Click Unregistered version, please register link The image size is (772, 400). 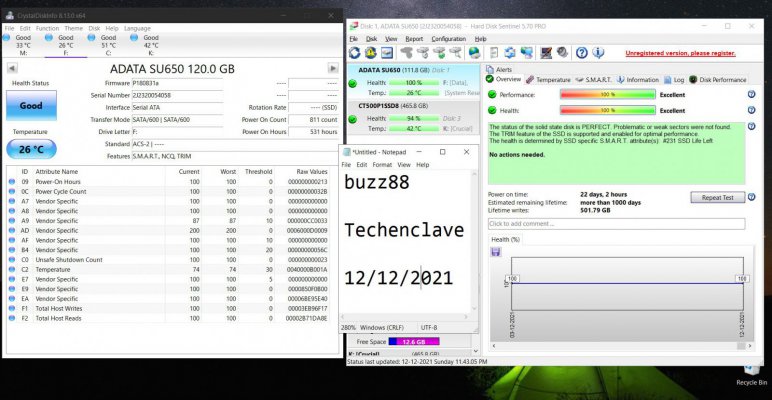click(x=680, y=53)
